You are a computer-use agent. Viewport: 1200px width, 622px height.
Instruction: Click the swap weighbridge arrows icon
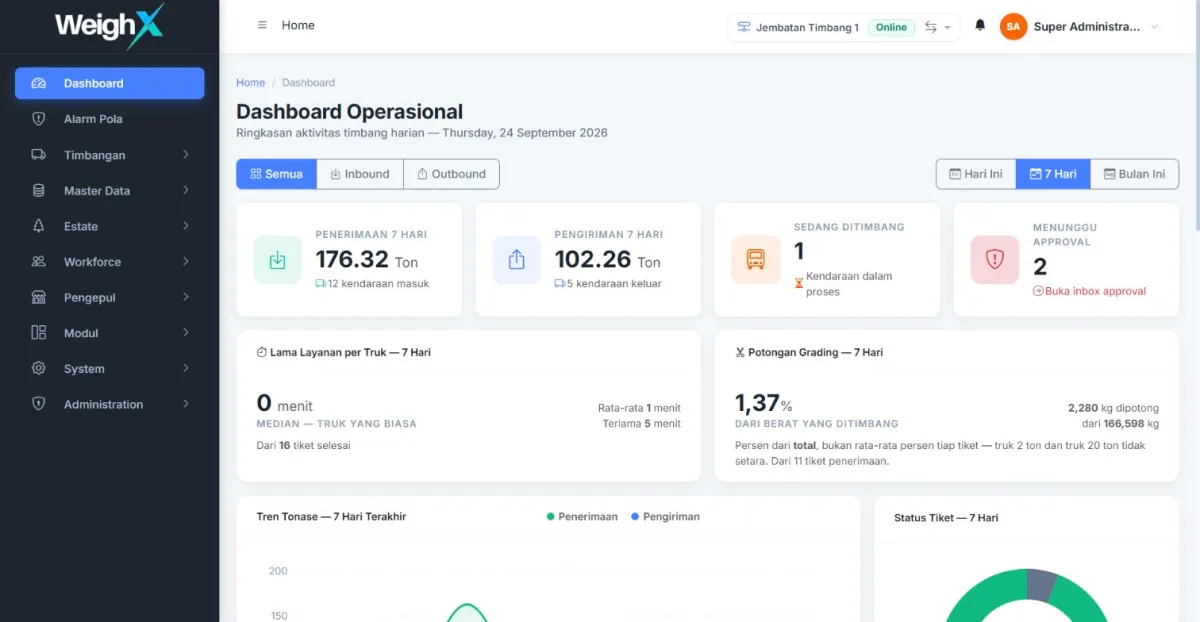931,27
